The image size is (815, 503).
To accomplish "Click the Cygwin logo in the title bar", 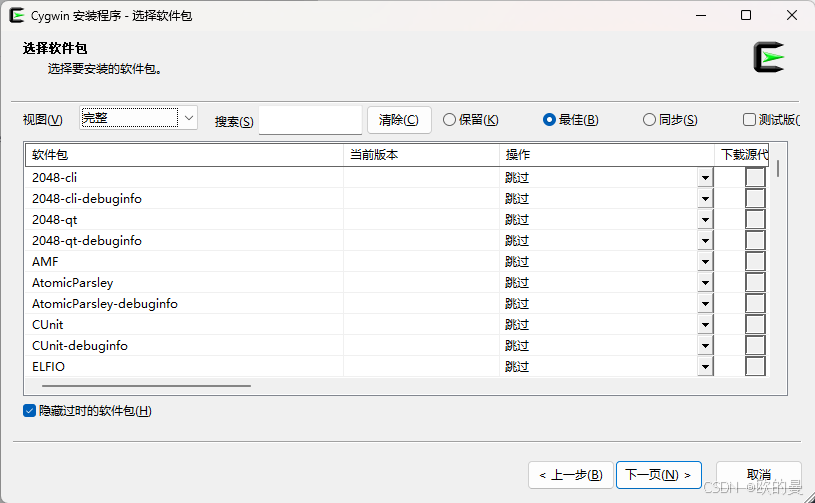I will point(17,15).
